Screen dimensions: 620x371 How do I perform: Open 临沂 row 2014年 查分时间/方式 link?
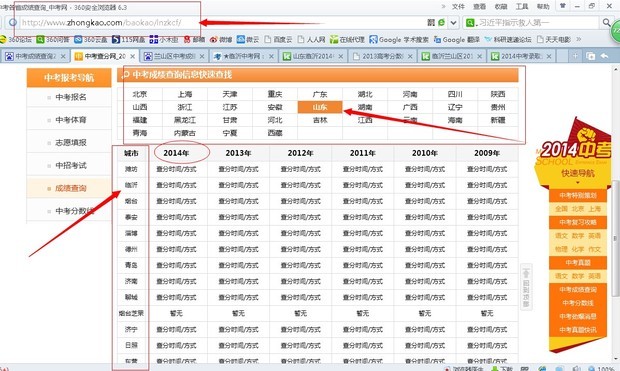pyautogui.click(x=176, y=185)
